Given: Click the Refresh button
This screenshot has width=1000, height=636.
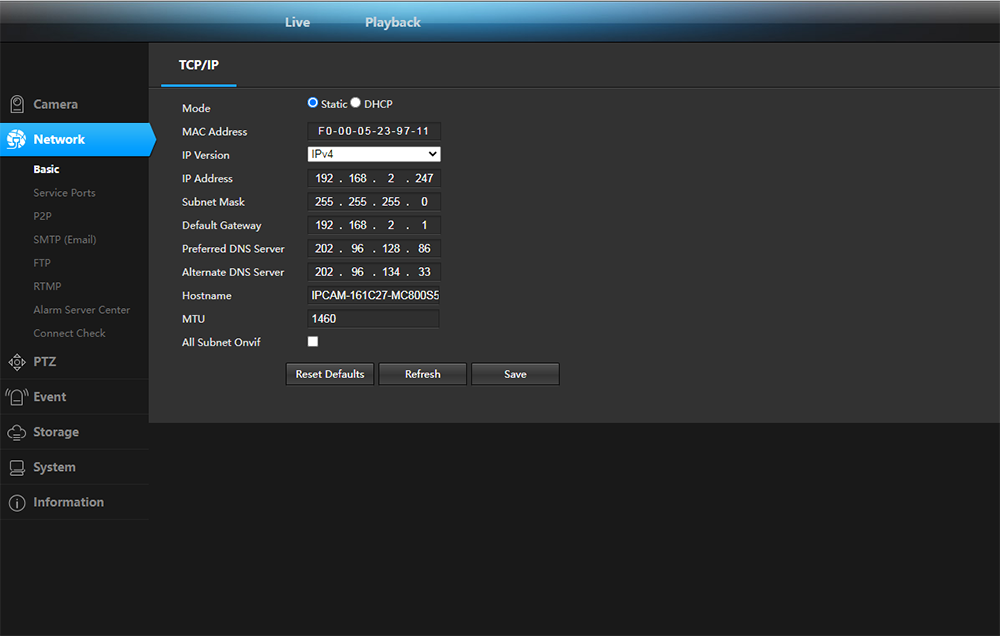Looking at the screenshot, I should point(422,374).
